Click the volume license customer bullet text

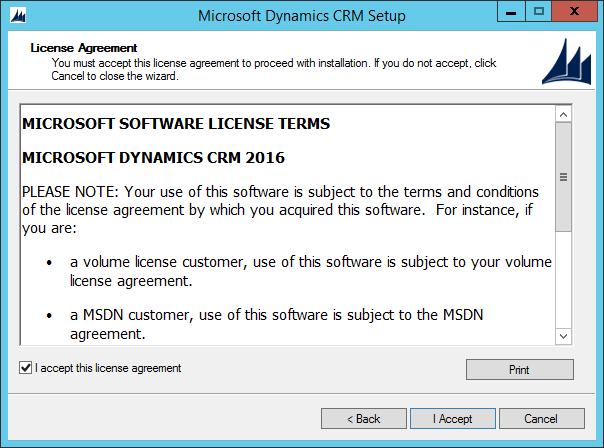311,271
